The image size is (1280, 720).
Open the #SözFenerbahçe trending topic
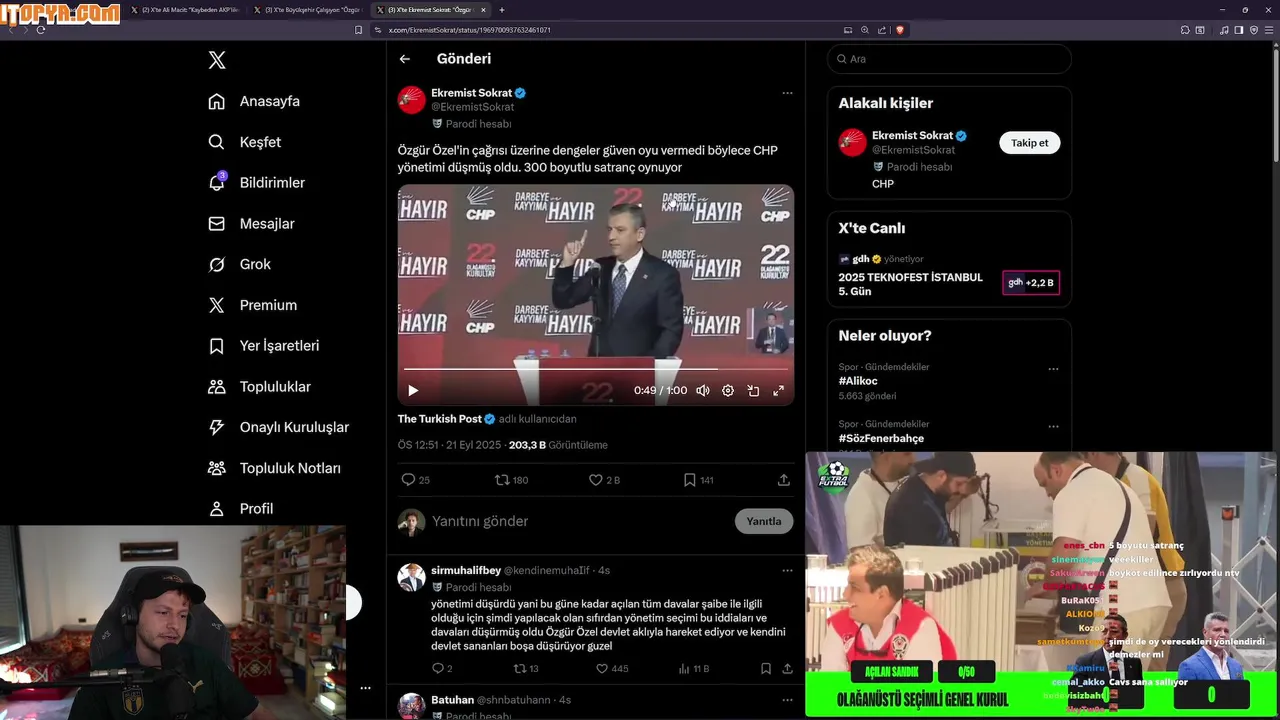[881, 438]
